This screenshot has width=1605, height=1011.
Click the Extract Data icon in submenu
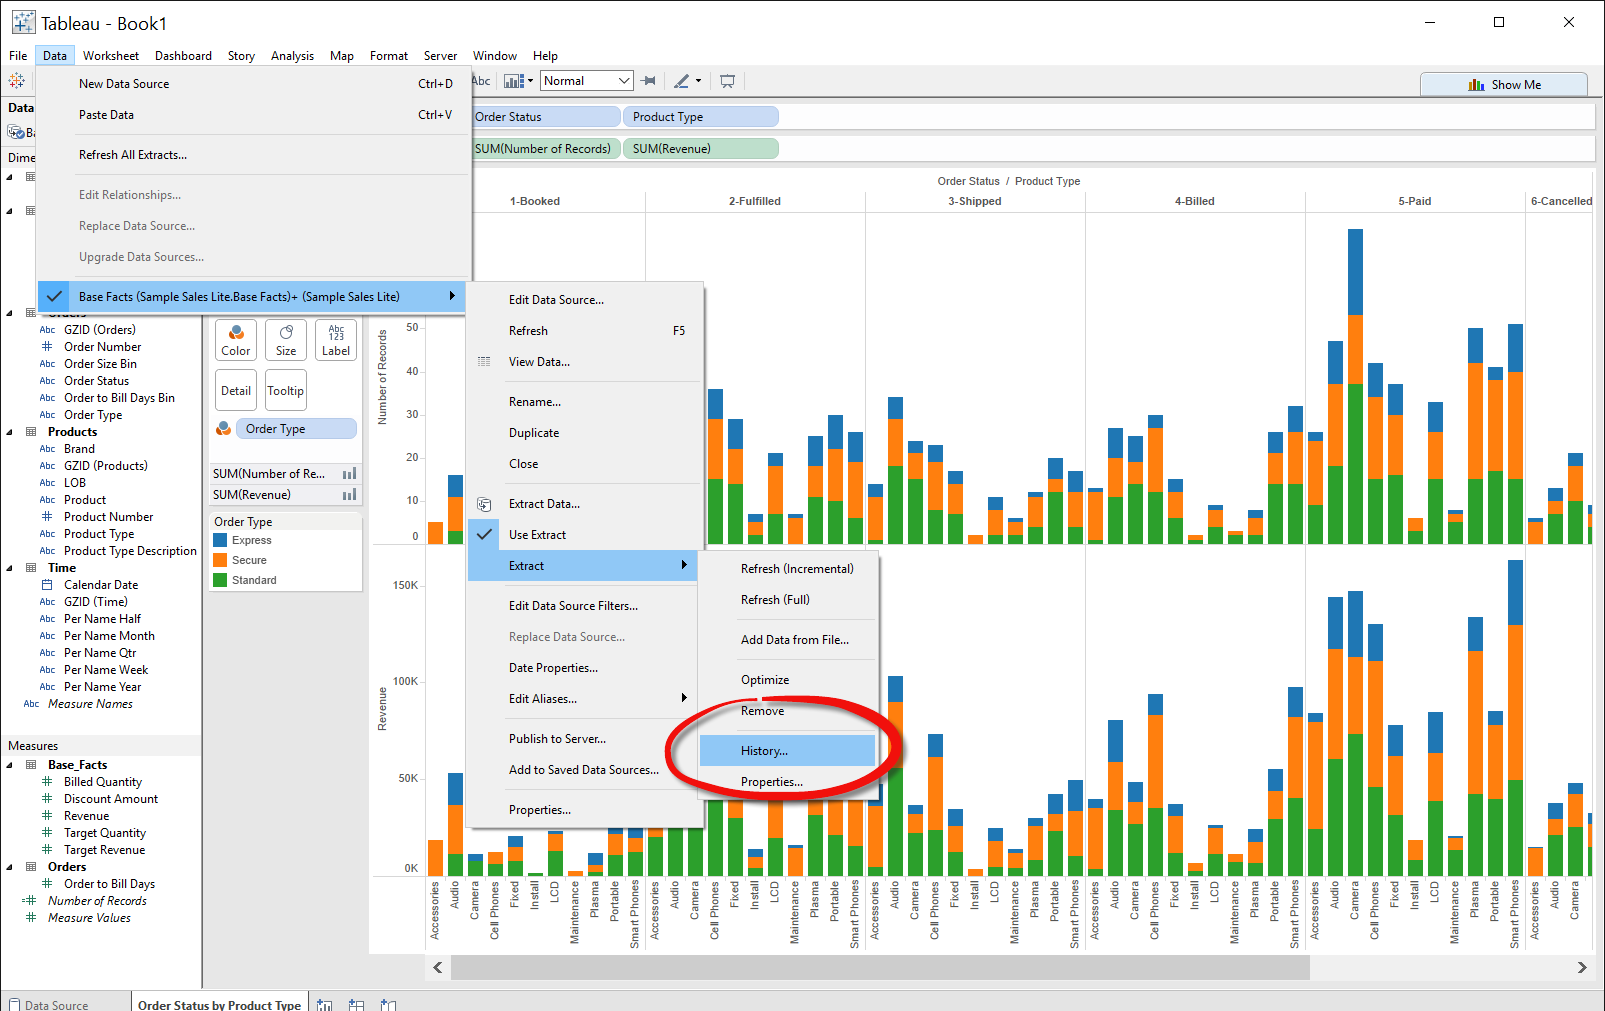pos(484,504)
